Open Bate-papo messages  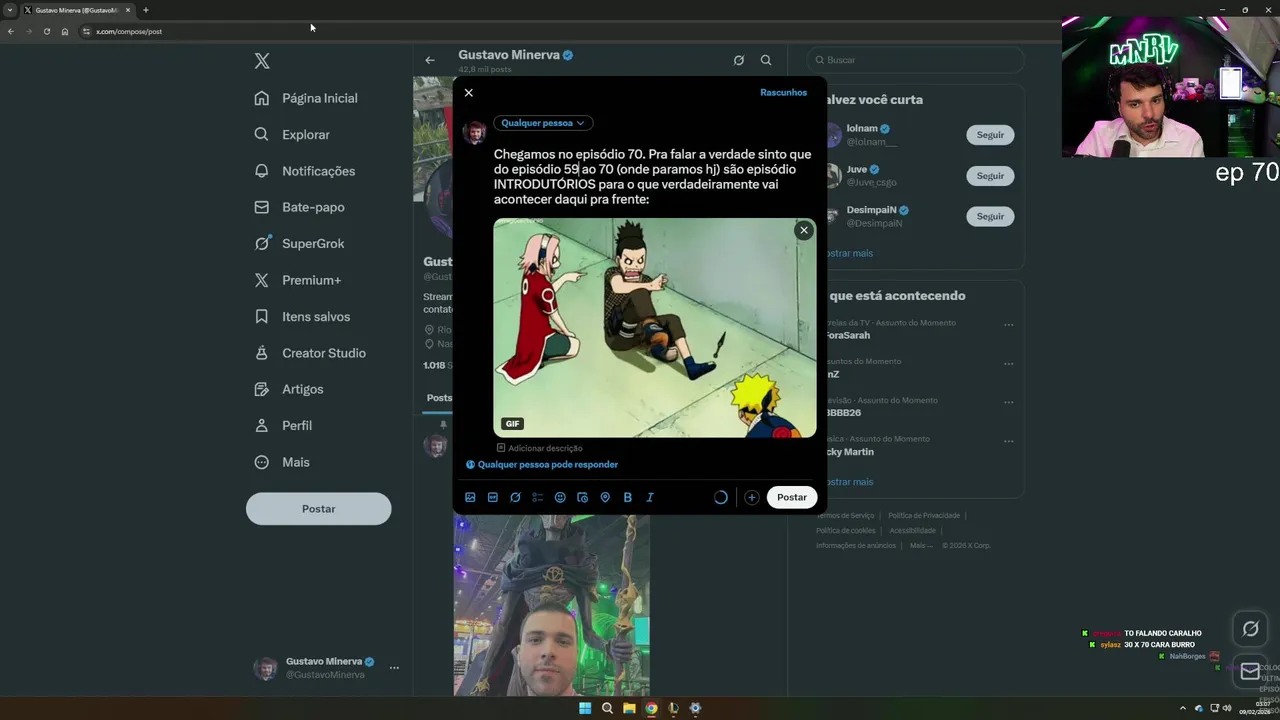tap(299, 207)
